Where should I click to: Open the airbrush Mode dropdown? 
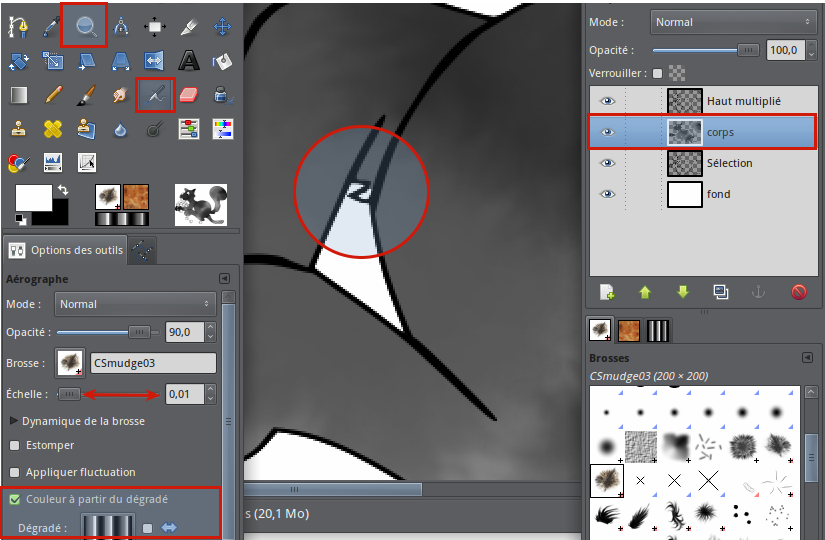(135, 303)
